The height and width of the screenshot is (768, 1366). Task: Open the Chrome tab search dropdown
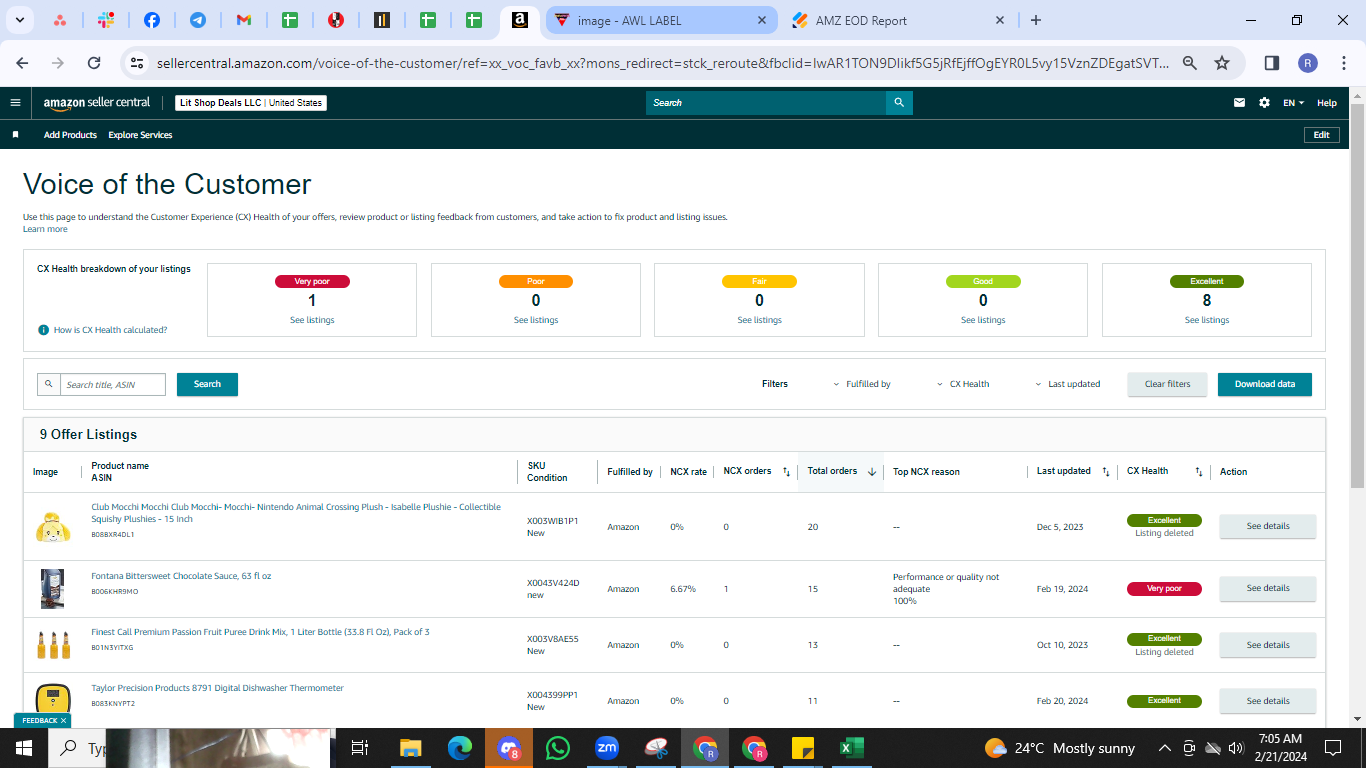(x=21, y=20)
